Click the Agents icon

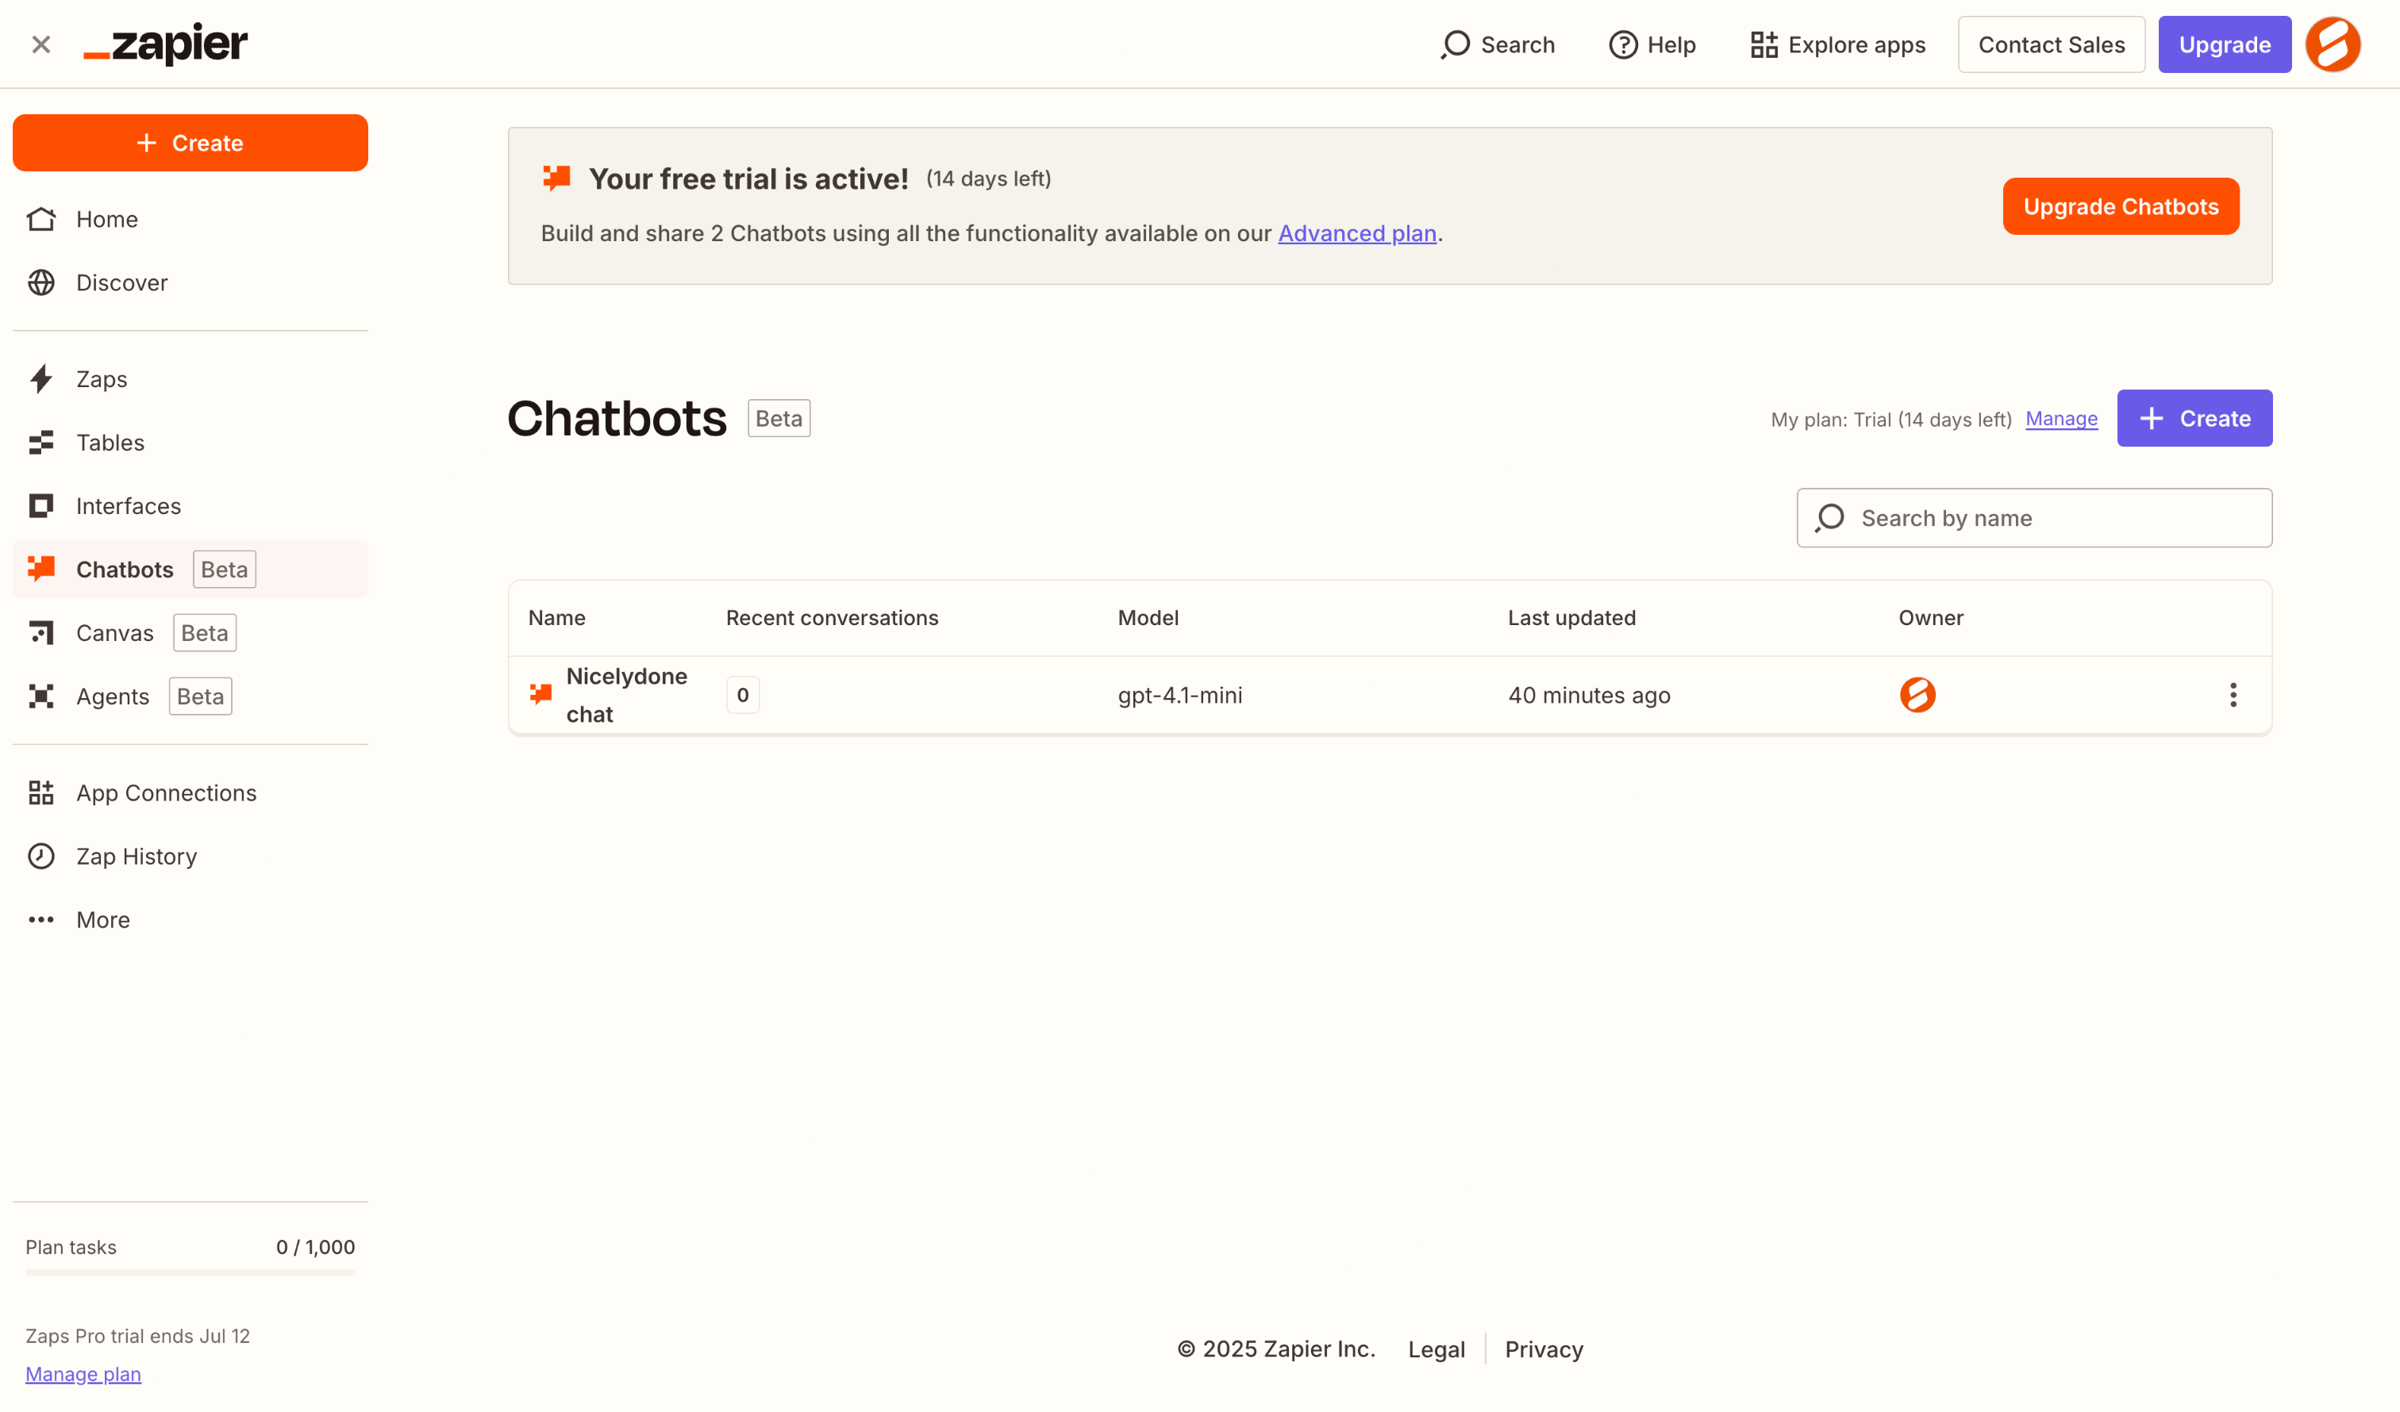pyautogui.click(x=41, y=696)
